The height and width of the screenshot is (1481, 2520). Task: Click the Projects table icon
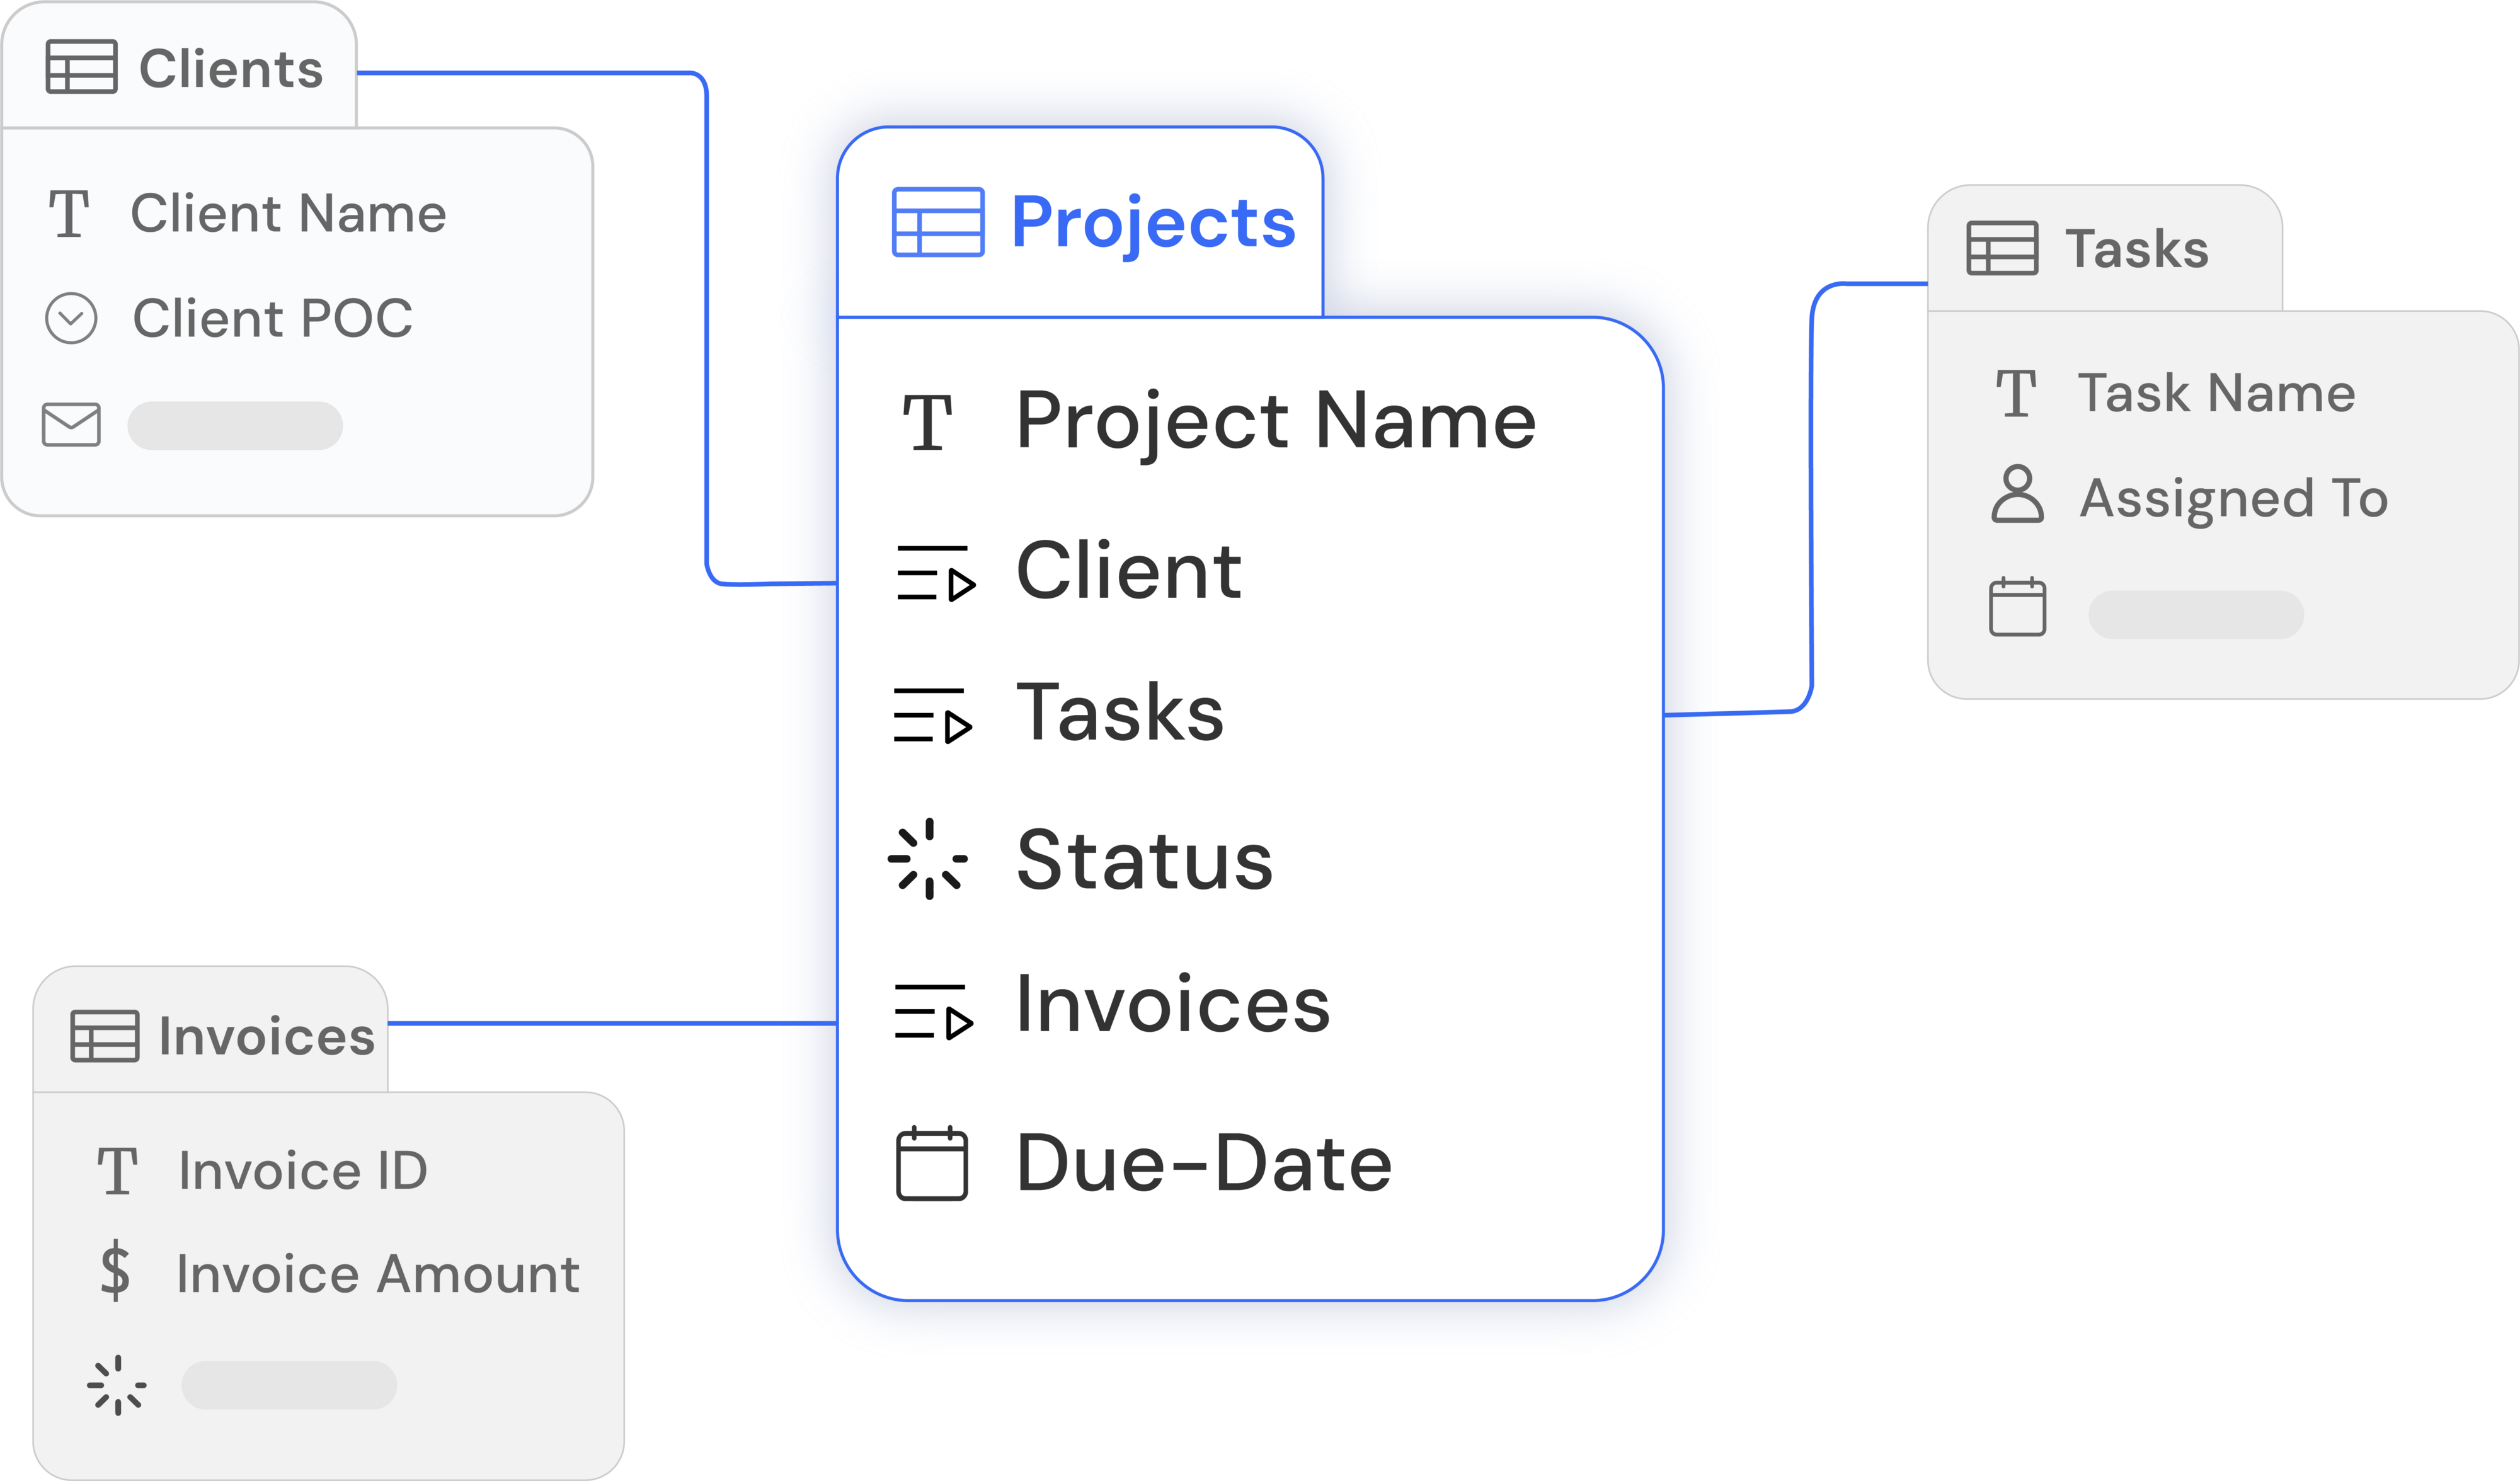(x=937, y=222)
